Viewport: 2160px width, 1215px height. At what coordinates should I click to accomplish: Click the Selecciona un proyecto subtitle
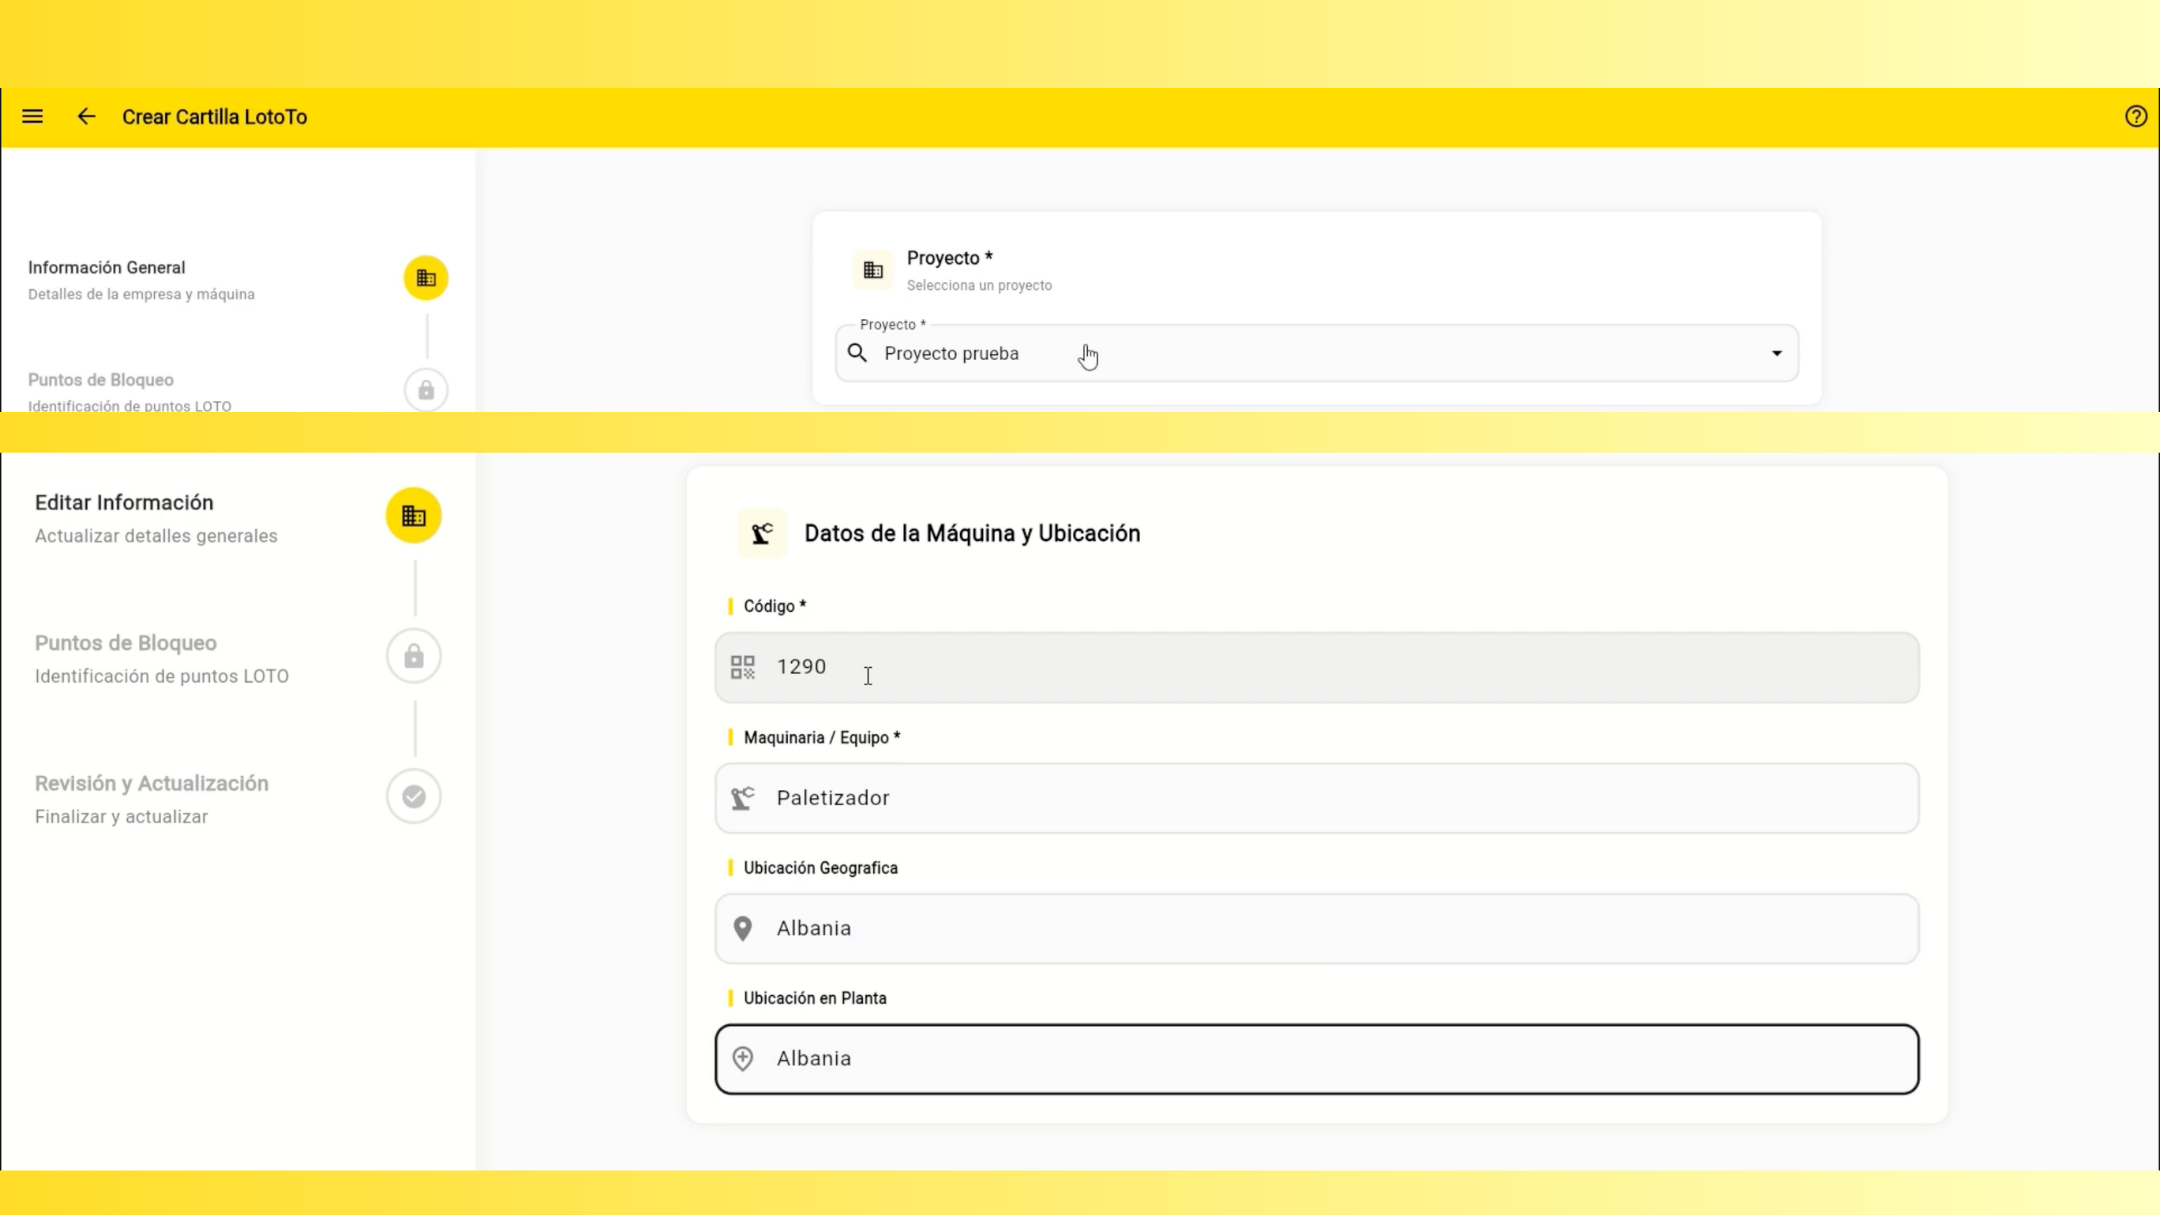click(979, 285)
